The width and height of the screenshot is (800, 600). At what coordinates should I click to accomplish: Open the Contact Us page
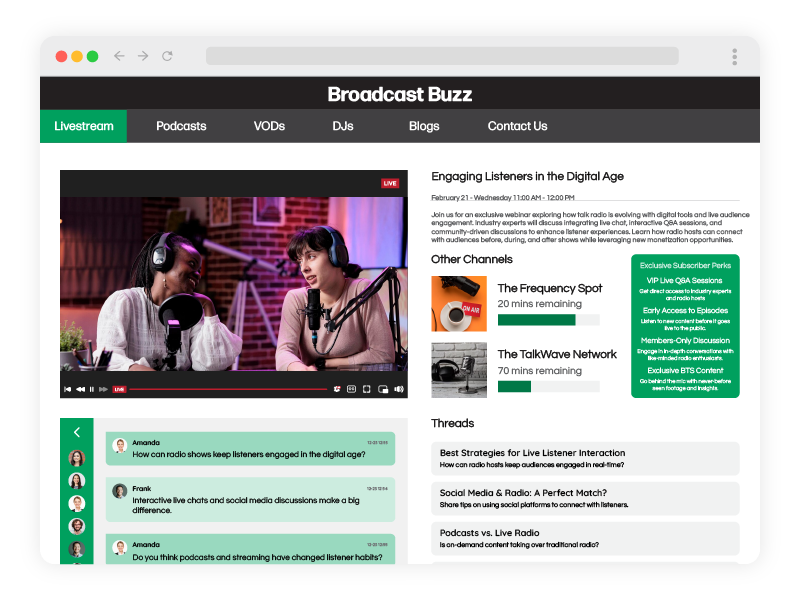pyautogui.click(x=517, y=126)
